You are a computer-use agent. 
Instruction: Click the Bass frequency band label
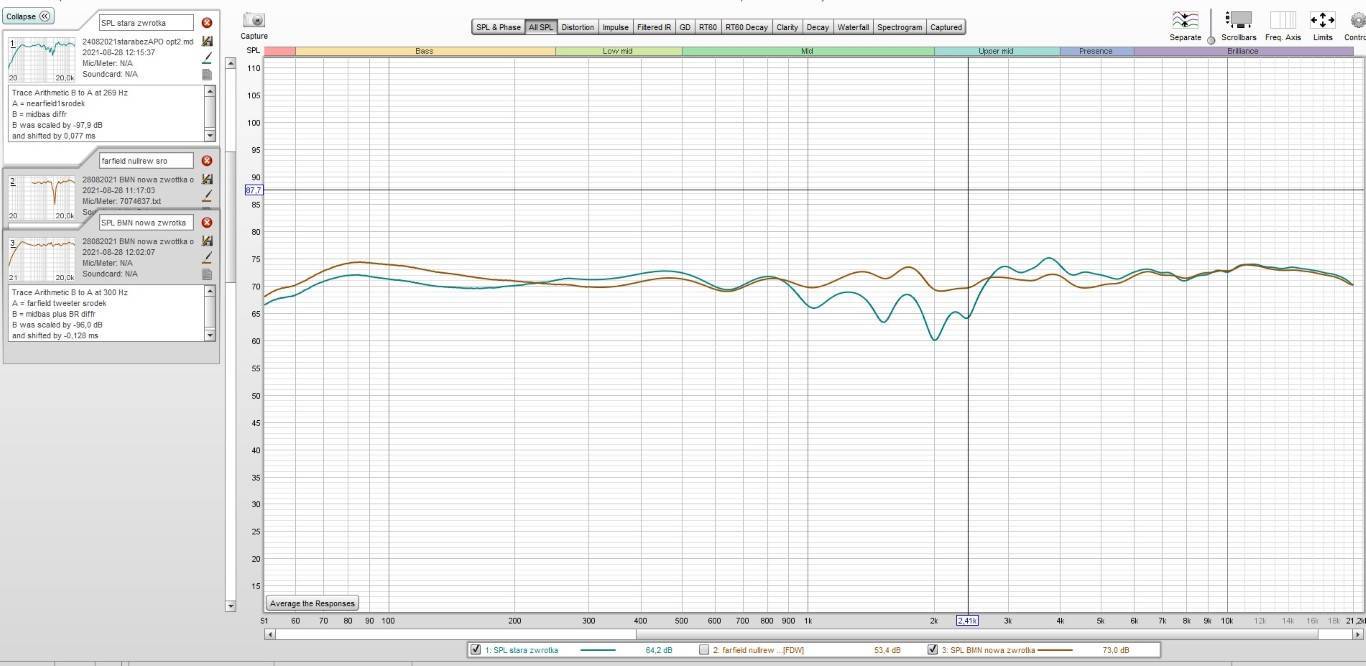pyautogui.click(x=425, y=51)
